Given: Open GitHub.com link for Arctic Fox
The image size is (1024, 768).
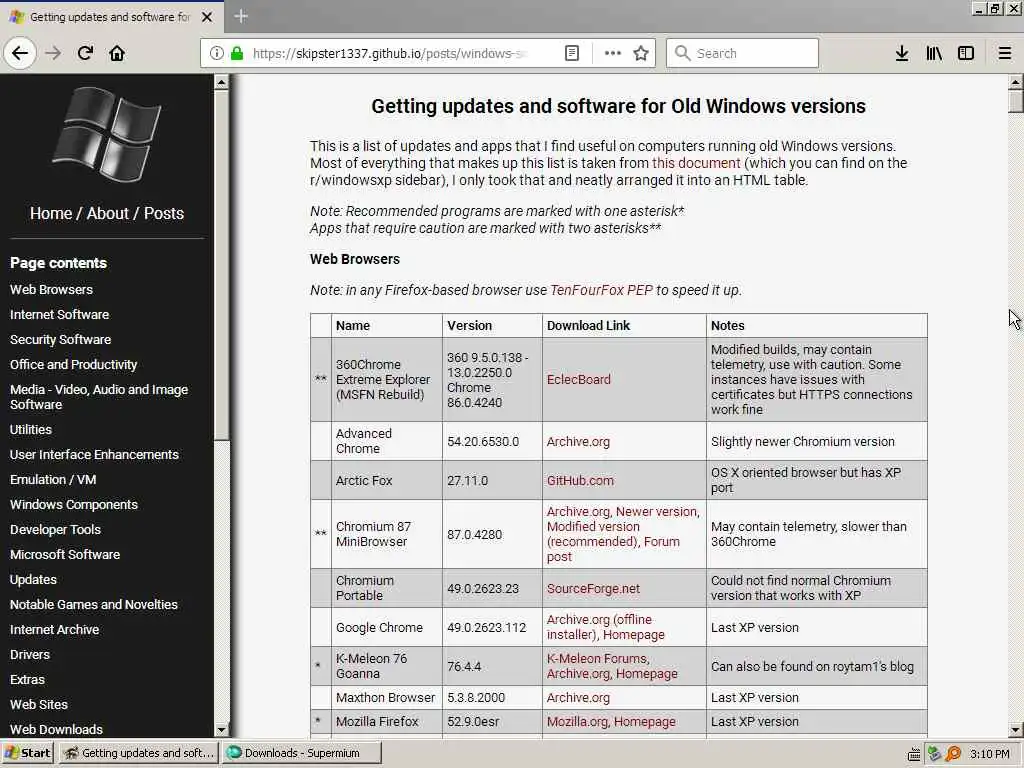Looking at the screenshot, I should [x=580, y=481].
